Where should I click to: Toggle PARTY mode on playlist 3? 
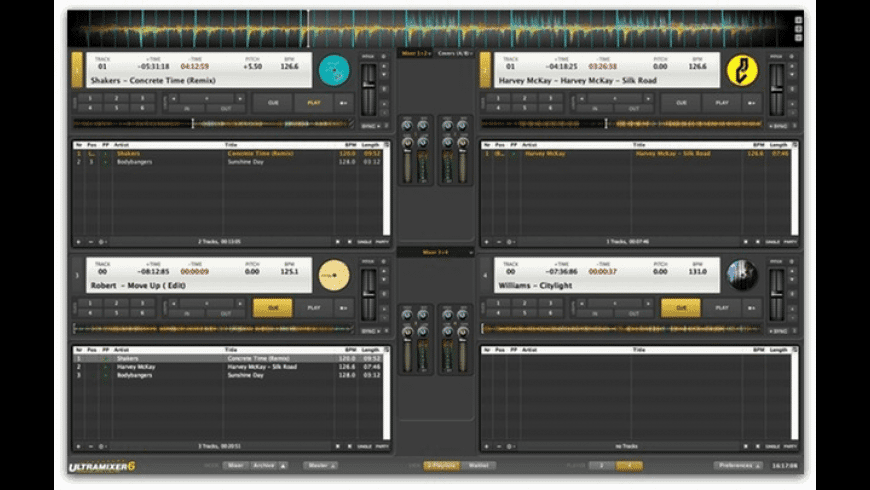(x=378, y=445)
